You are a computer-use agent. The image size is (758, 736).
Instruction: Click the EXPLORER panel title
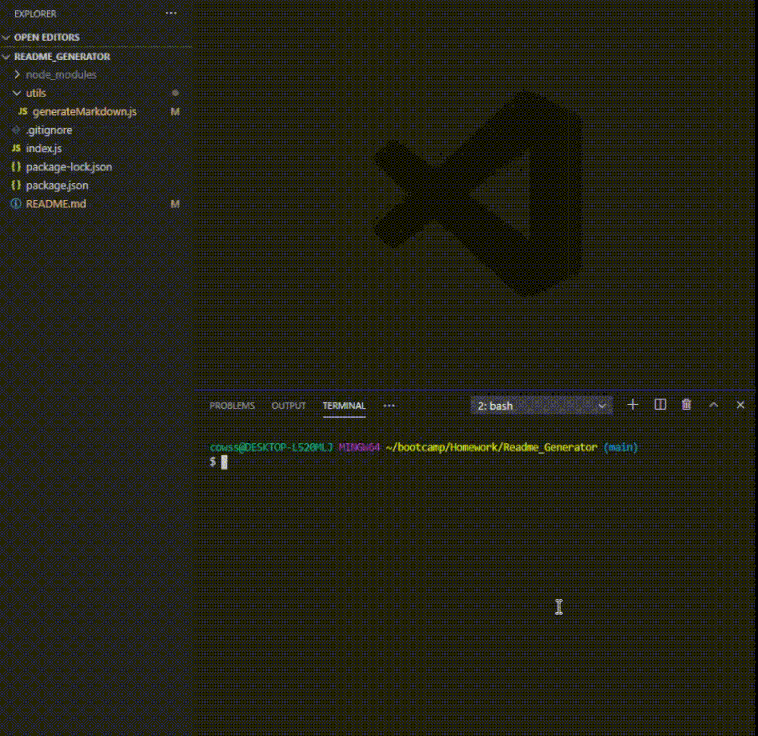[x=35, y=14]
